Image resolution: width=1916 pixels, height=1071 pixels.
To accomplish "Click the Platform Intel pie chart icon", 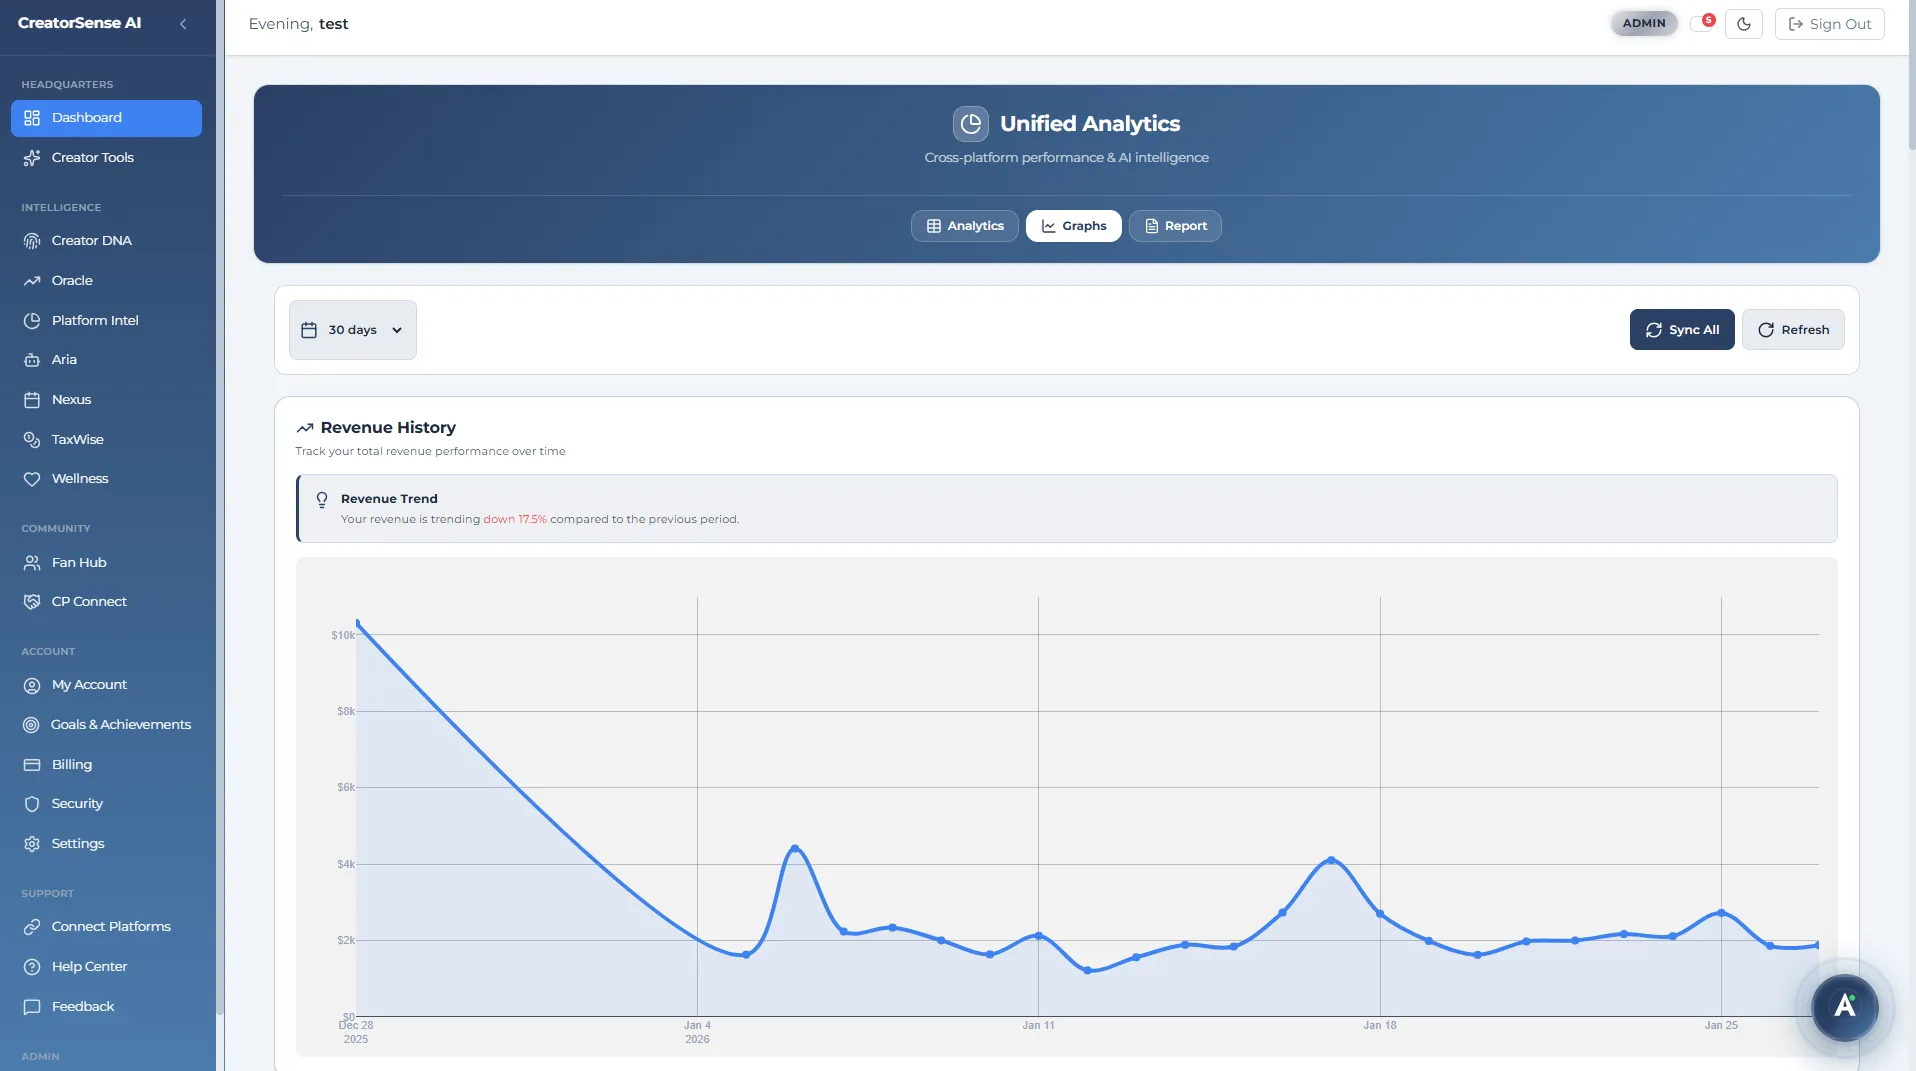I will [32, 320].
